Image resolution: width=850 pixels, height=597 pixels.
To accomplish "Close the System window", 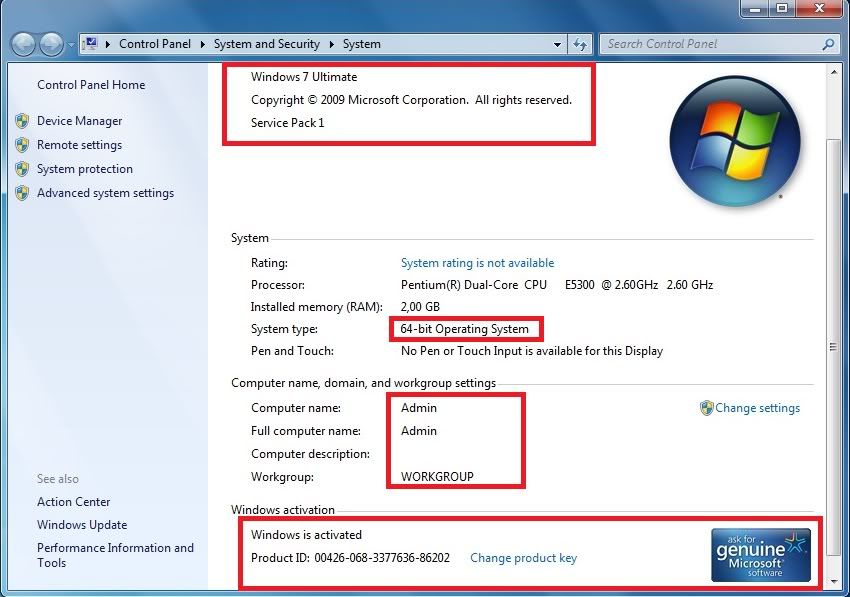I will coord(819,9).
